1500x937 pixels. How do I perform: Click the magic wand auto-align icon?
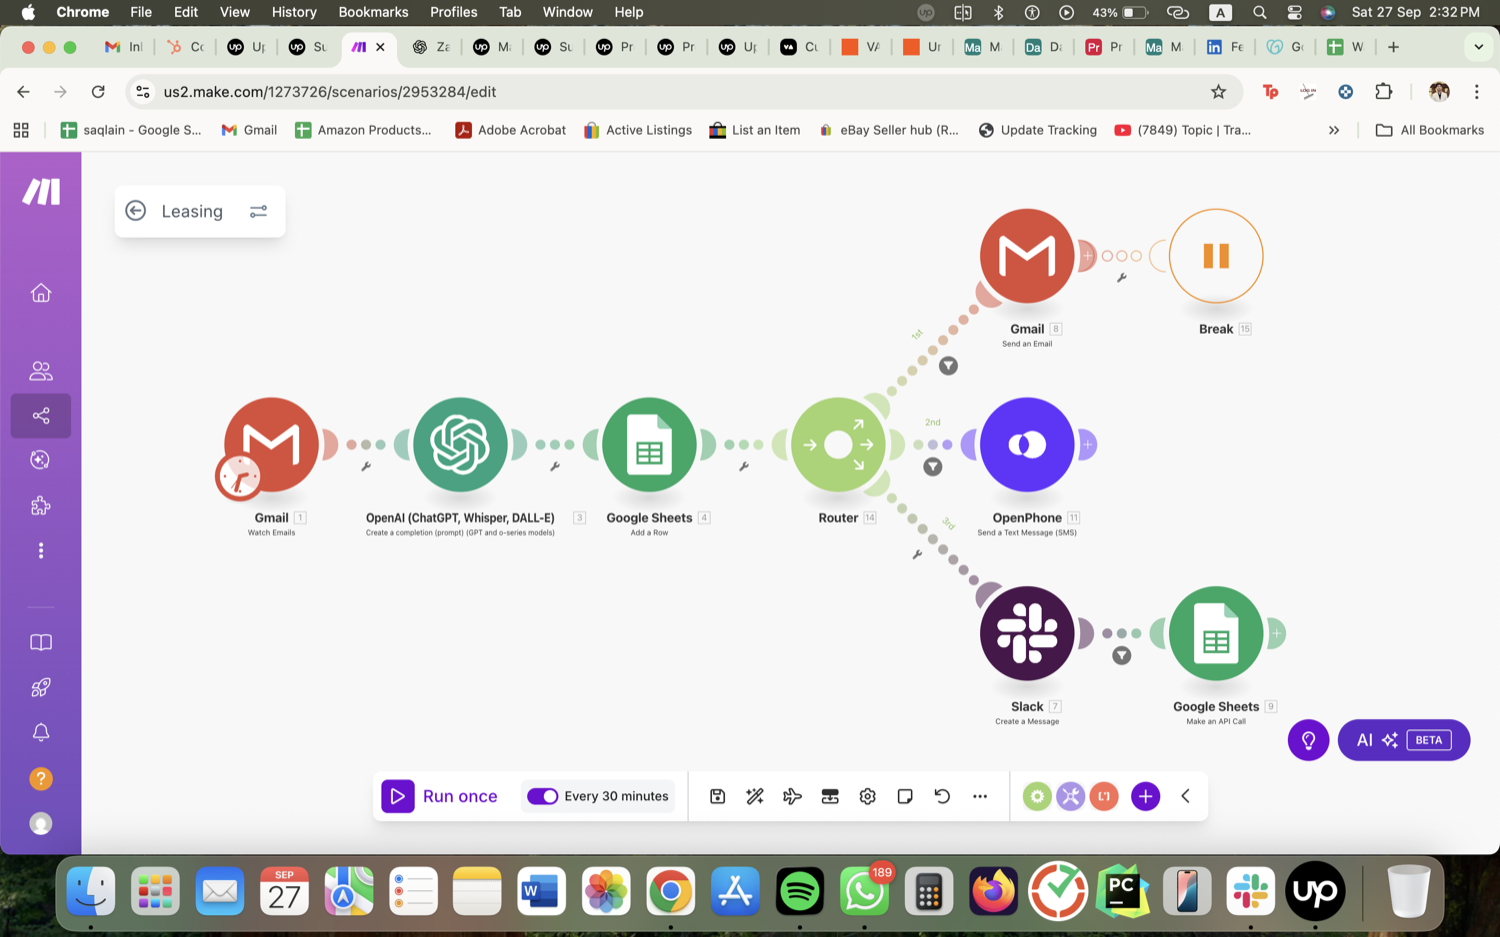click(755, 796)
